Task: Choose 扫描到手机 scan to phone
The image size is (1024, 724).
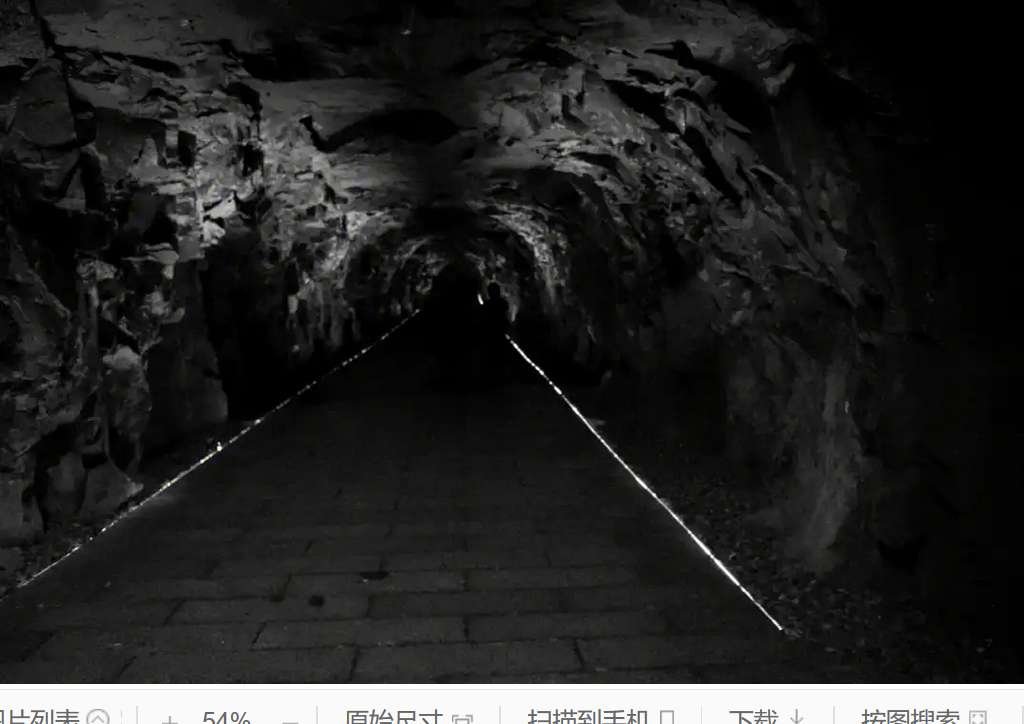Action: (x=588, y=718)
